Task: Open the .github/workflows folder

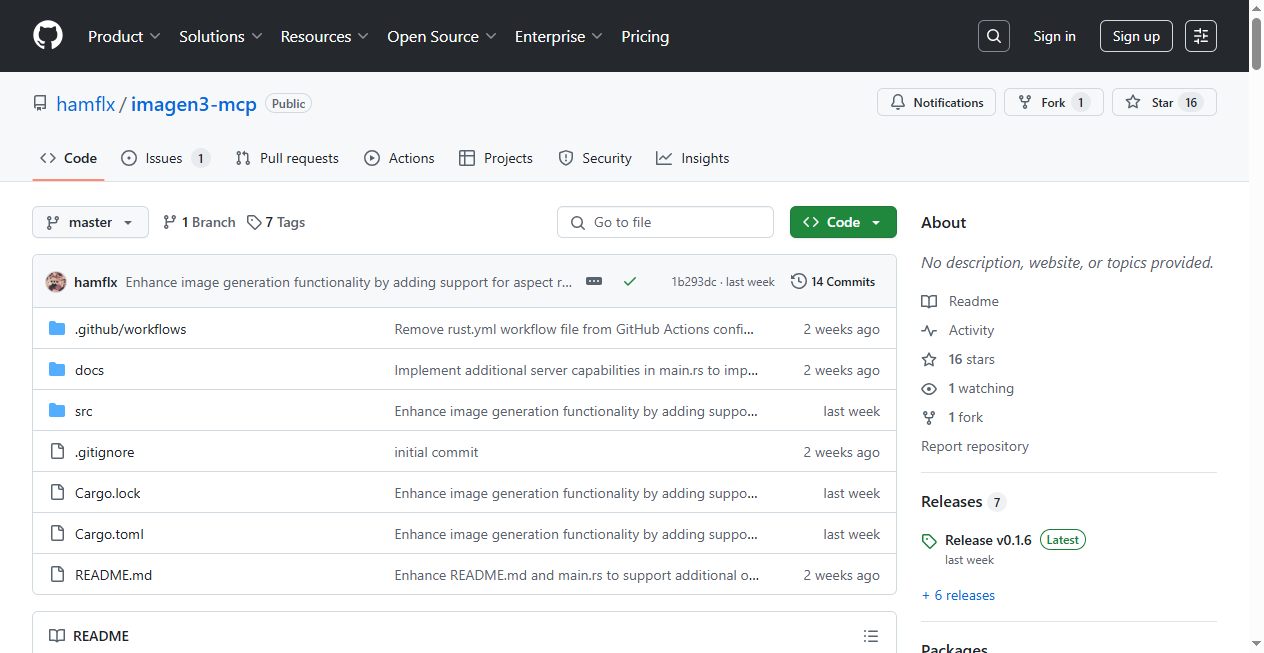Action: pos(130,329)
